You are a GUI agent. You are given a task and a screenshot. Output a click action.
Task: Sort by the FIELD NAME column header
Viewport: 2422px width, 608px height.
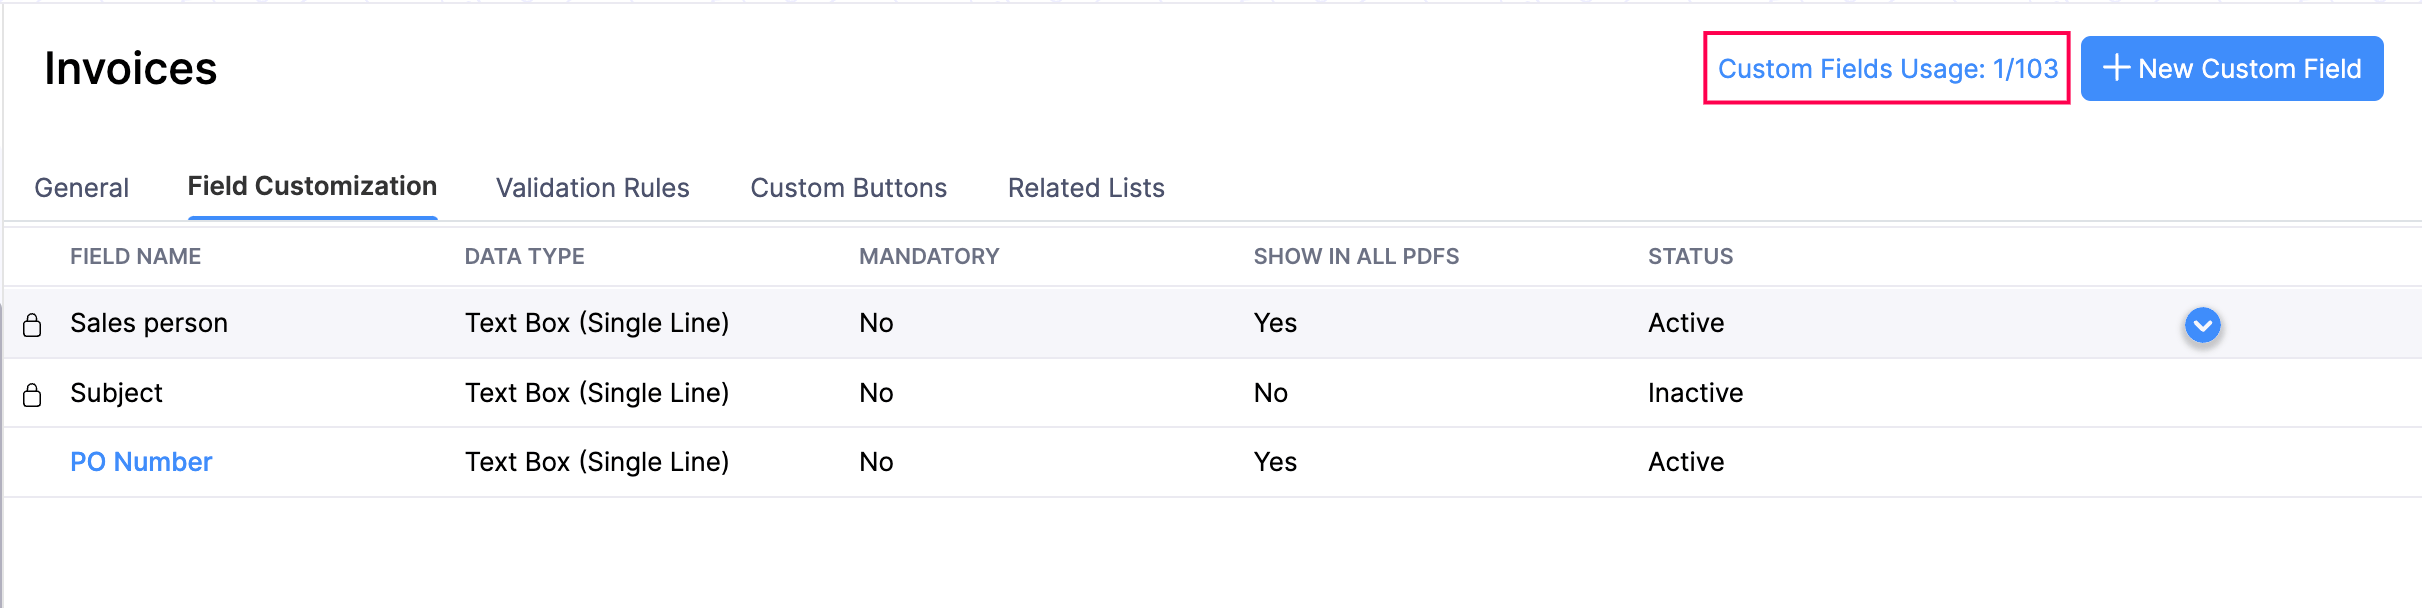[135, 256]
